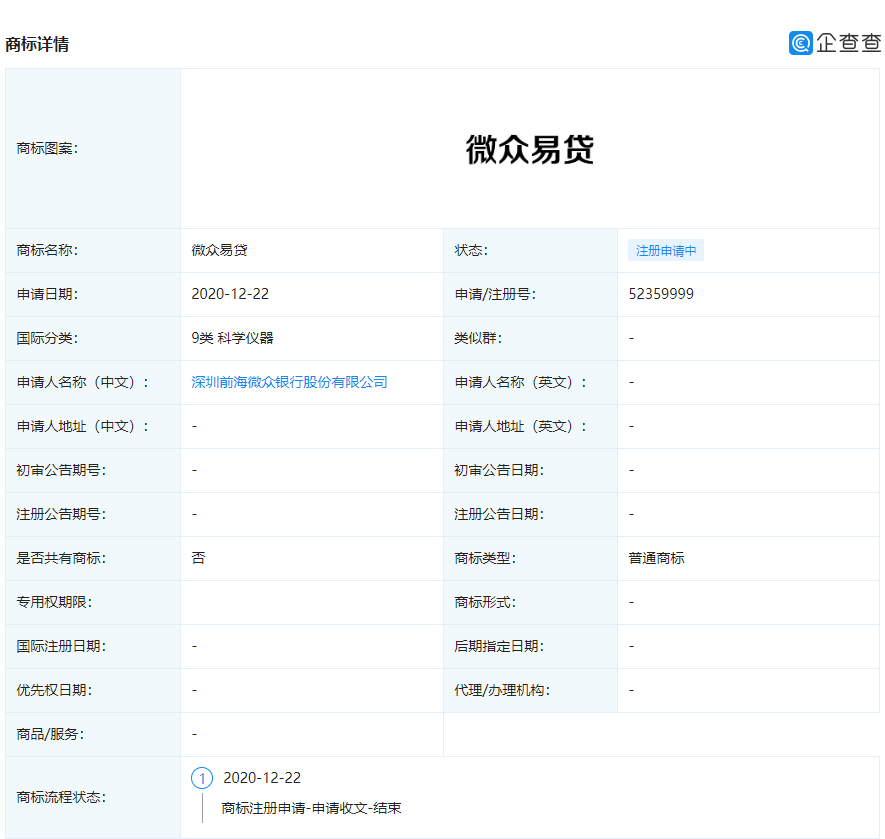Screen dimensions: 885x839
Task: Click the 注册公告期号 label
Action: click(61, 514)
